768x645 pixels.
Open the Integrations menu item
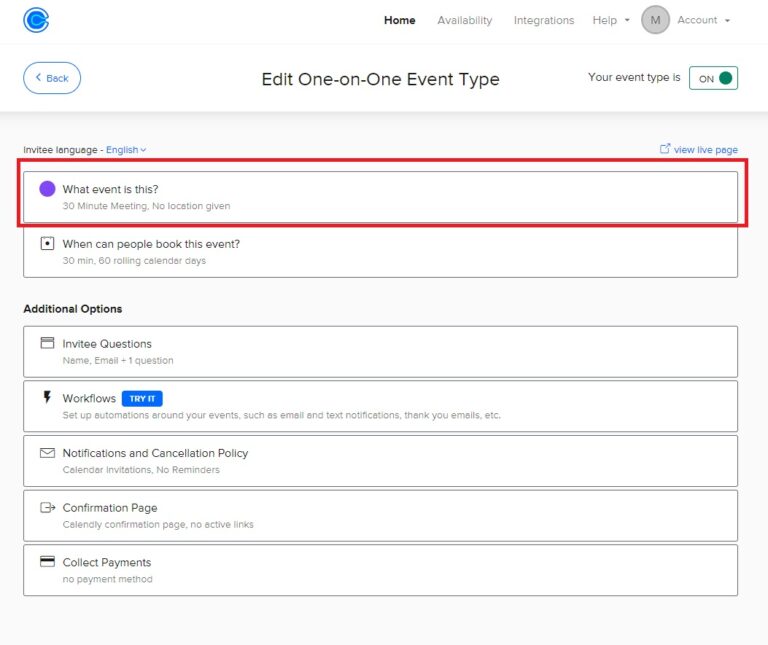pos(544,20)
